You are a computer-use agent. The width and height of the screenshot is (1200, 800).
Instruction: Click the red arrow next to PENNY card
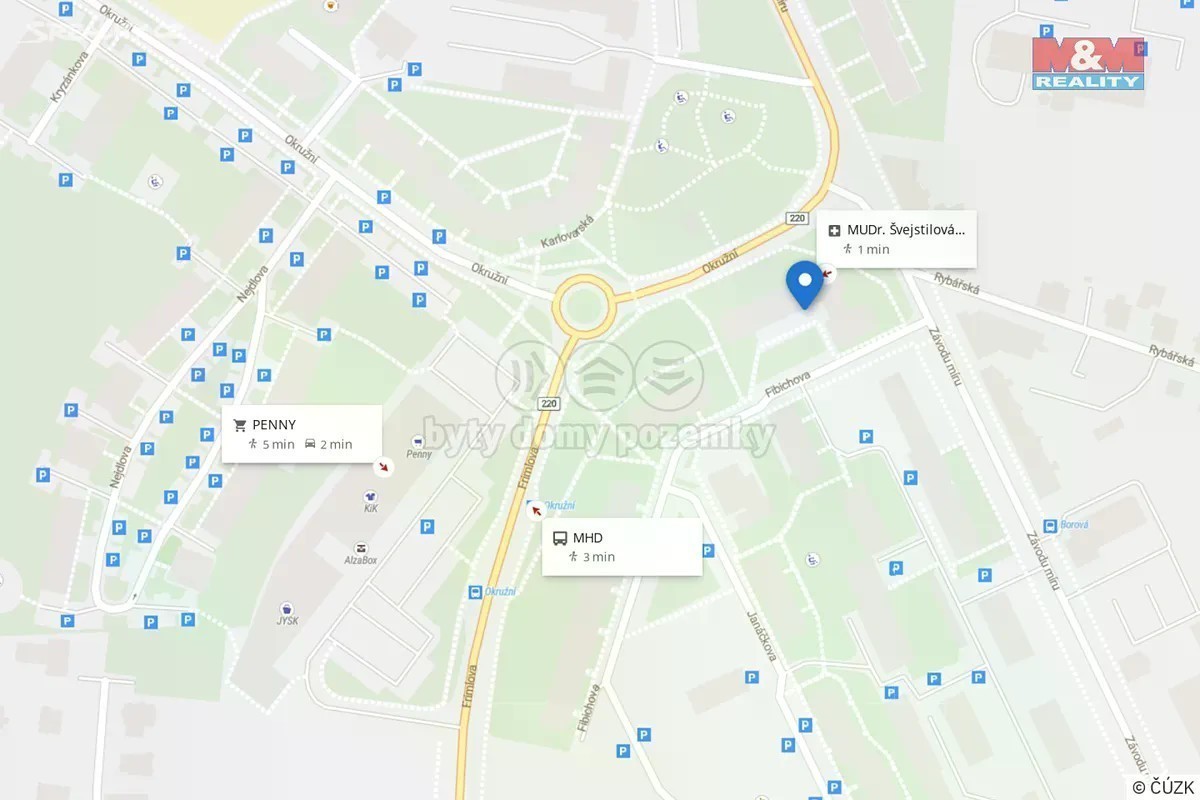click(383, 466)
